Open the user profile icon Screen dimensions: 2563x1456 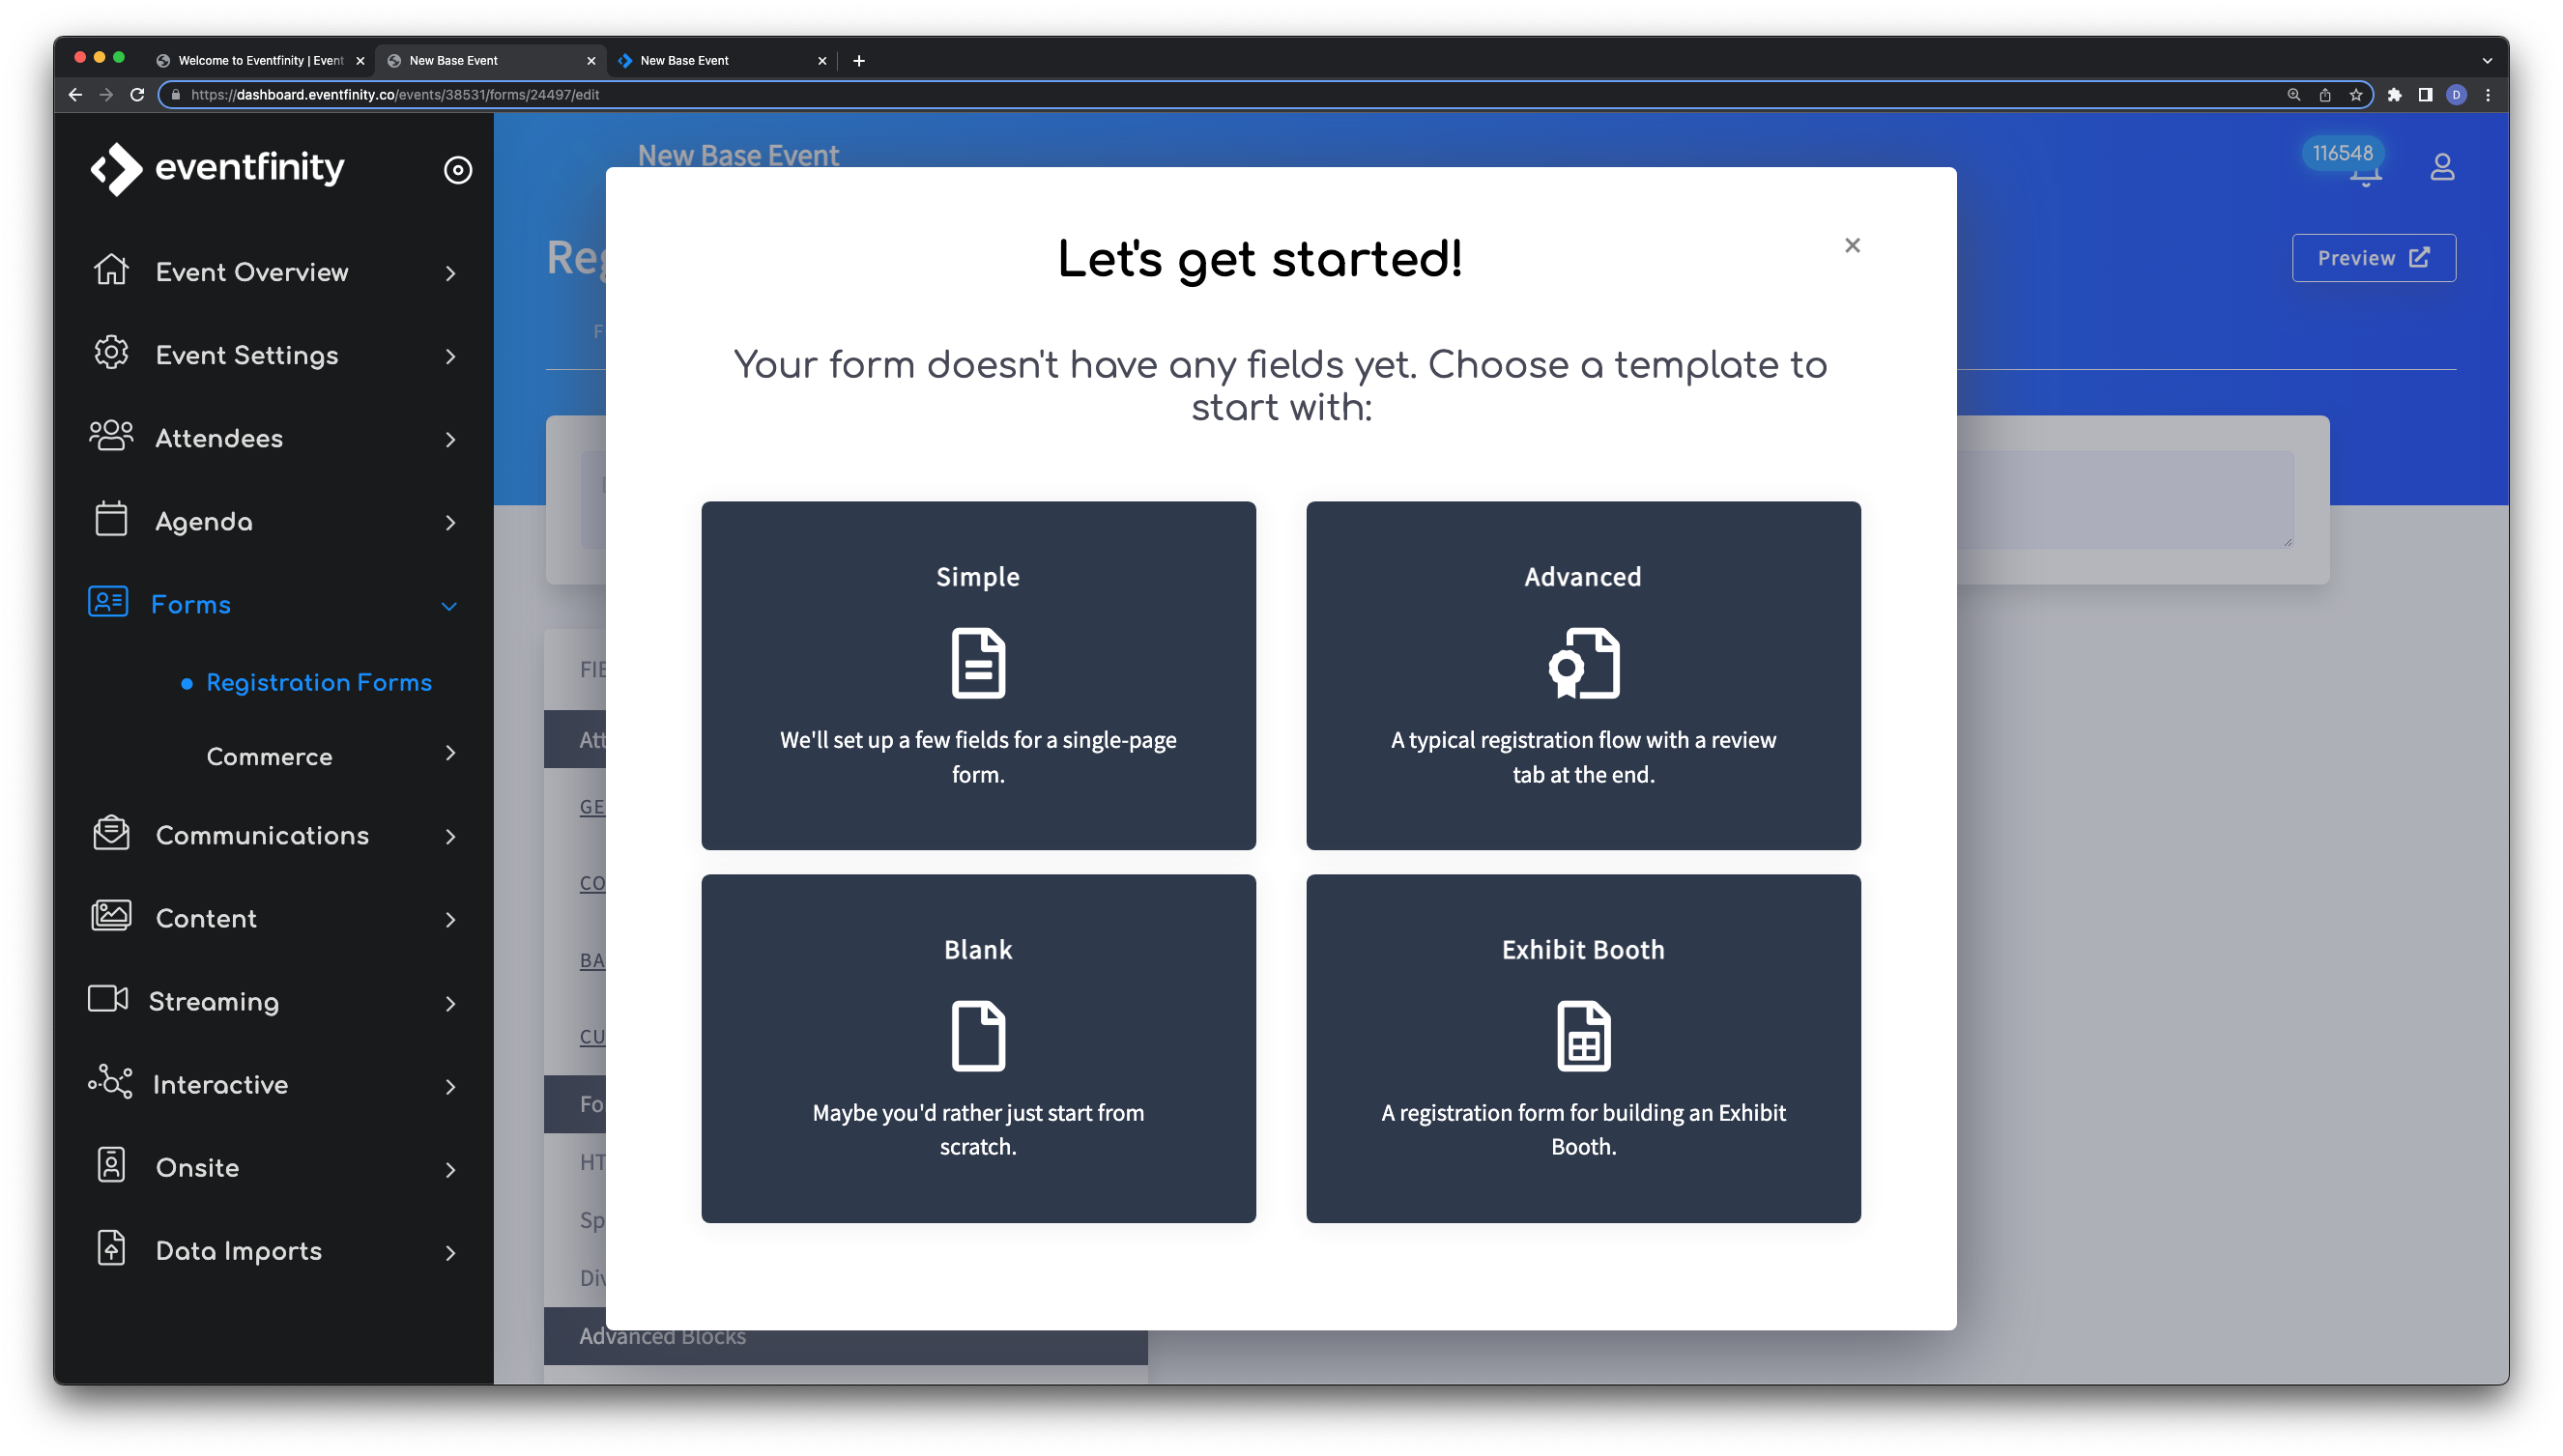coord(2442,167)
